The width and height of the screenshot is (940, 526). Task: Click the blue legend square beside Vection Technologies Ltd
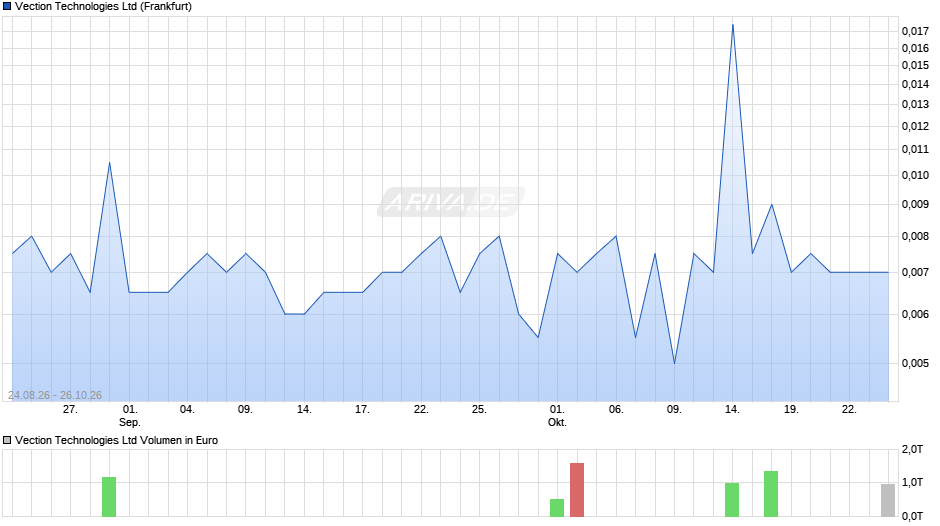coord(7,7)
